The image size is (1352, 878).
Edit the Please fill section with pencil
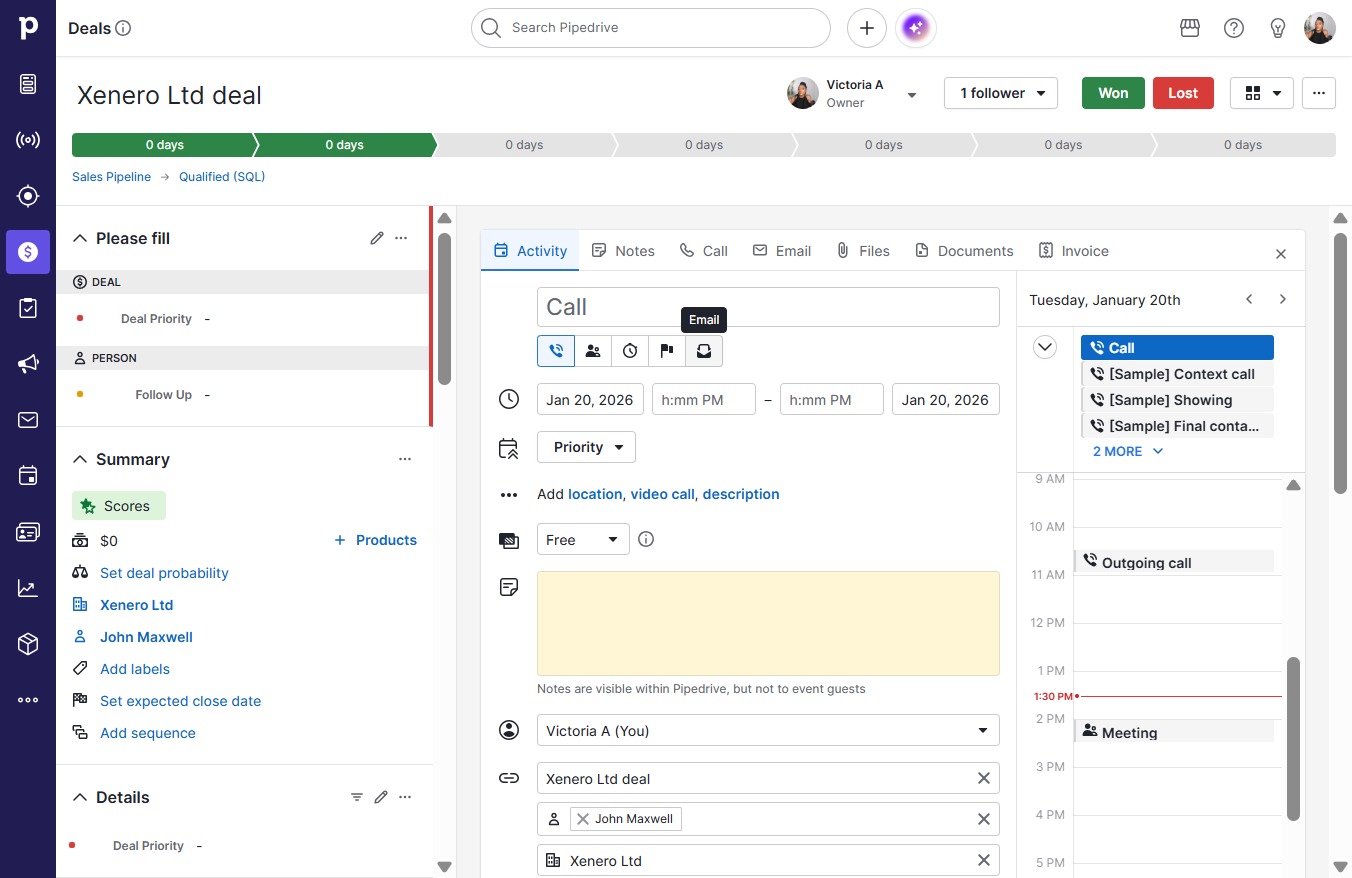377,238
